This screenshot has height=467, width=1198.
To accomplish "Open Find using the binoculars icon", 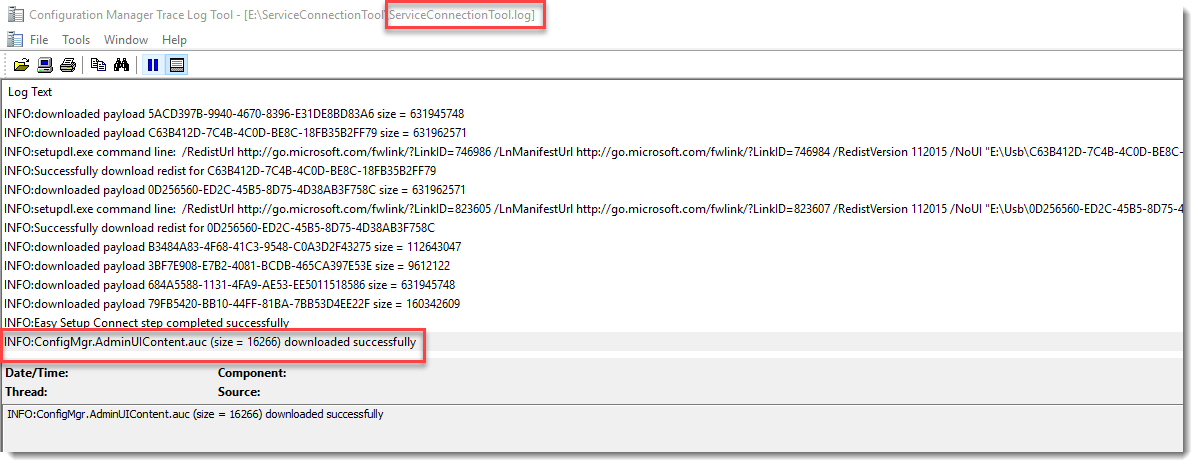I will coord(122,65).
